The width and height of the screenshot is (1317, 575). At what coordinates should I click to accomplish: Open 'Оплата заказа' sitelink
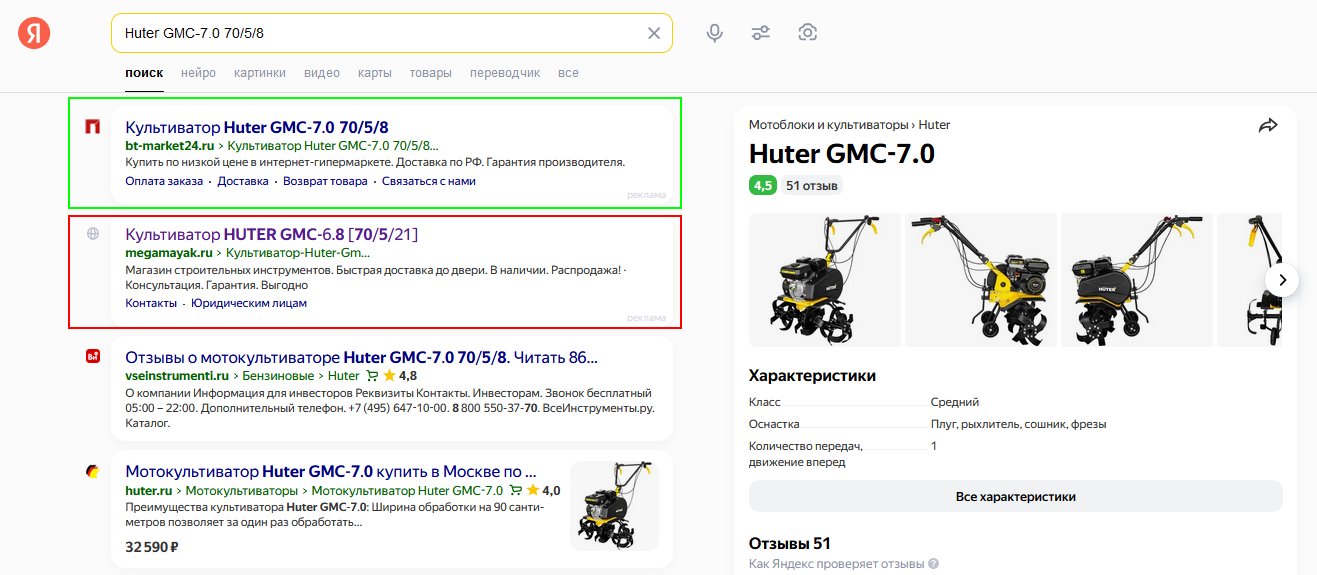coord(164,181)
